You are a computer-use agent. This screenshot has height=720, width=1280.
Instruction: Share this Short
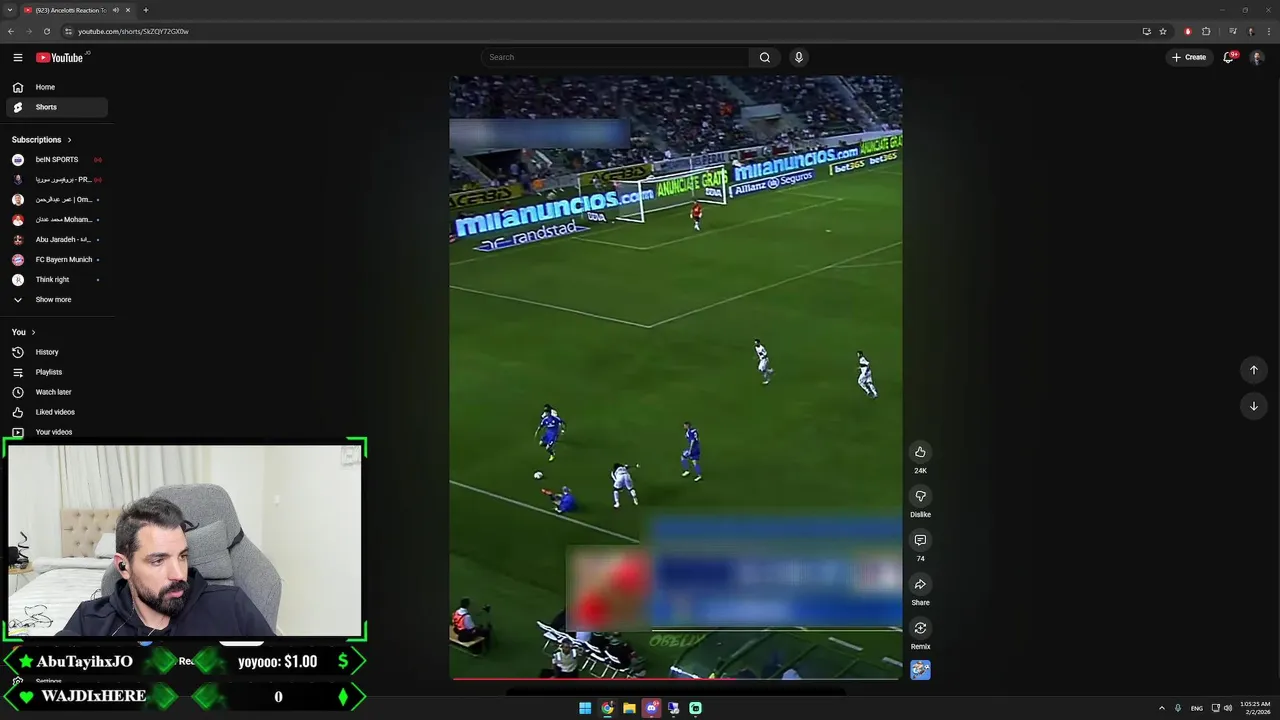point(920,584)
